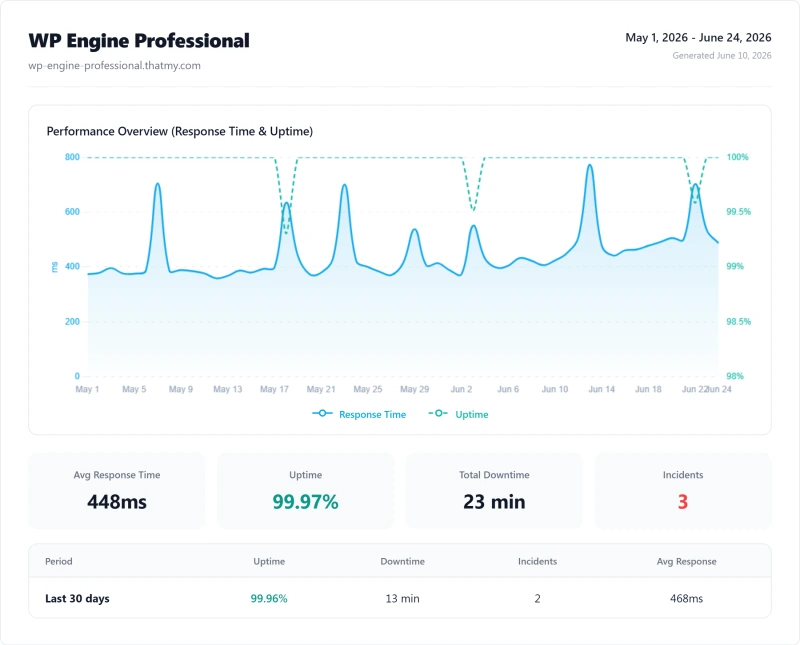The width and height of the screenshot is (800, 645).
Task: Click the Downtime column header
Action: point(403,561)
